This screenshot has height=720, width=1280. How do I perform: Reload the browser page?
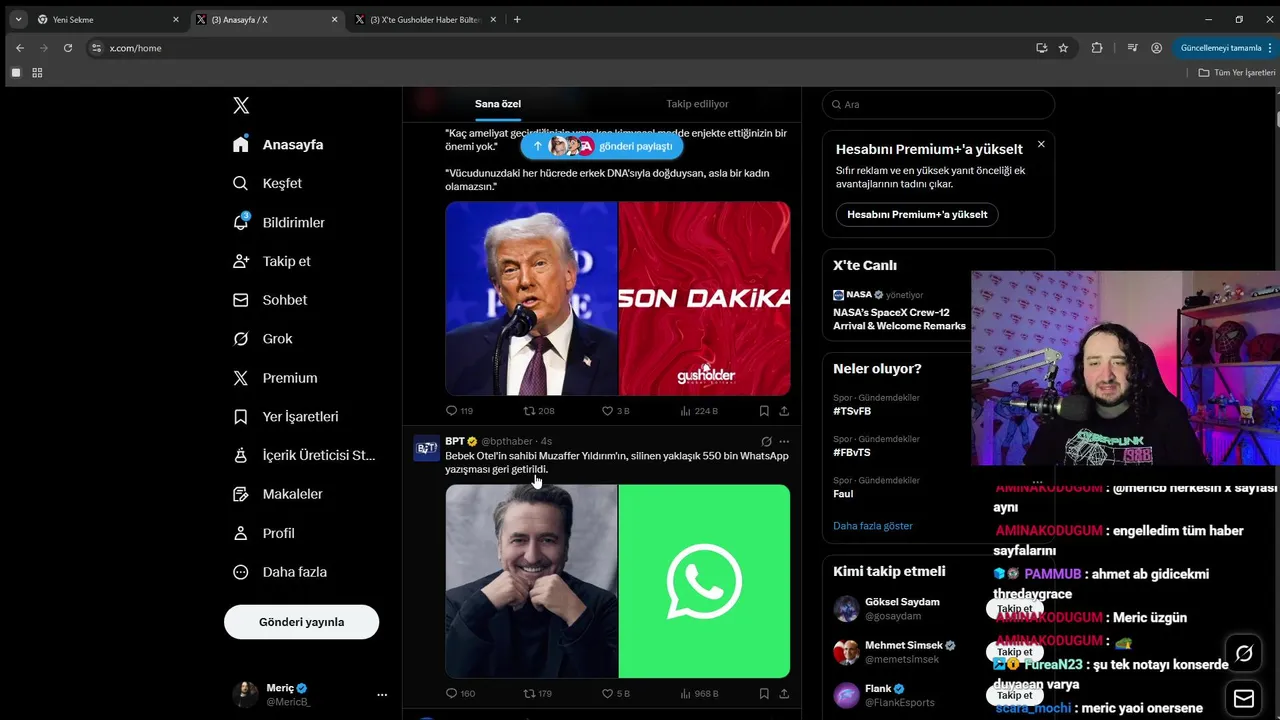[x=68, y=48]
